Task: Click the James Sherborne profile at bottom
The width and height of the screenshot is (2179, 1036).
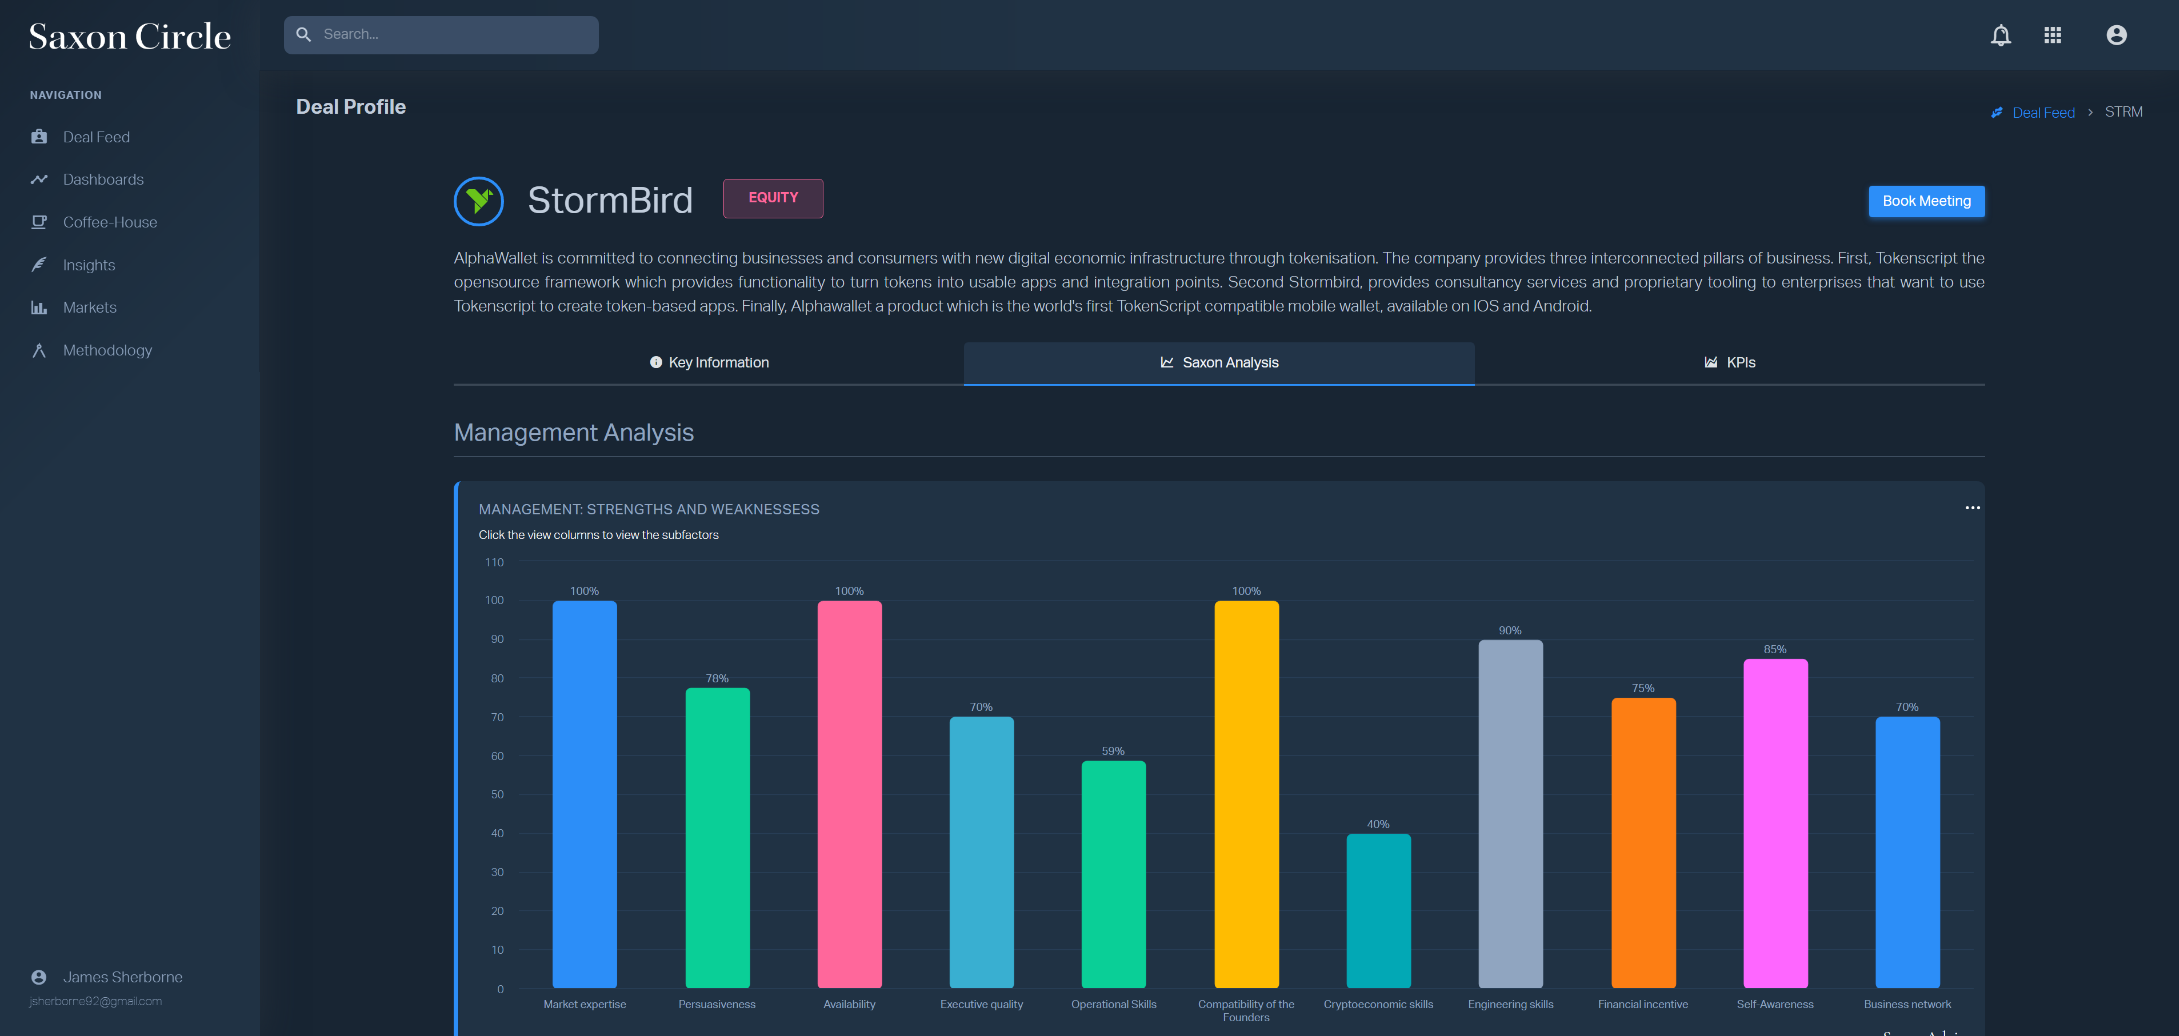Action: (x=122, y=977)
